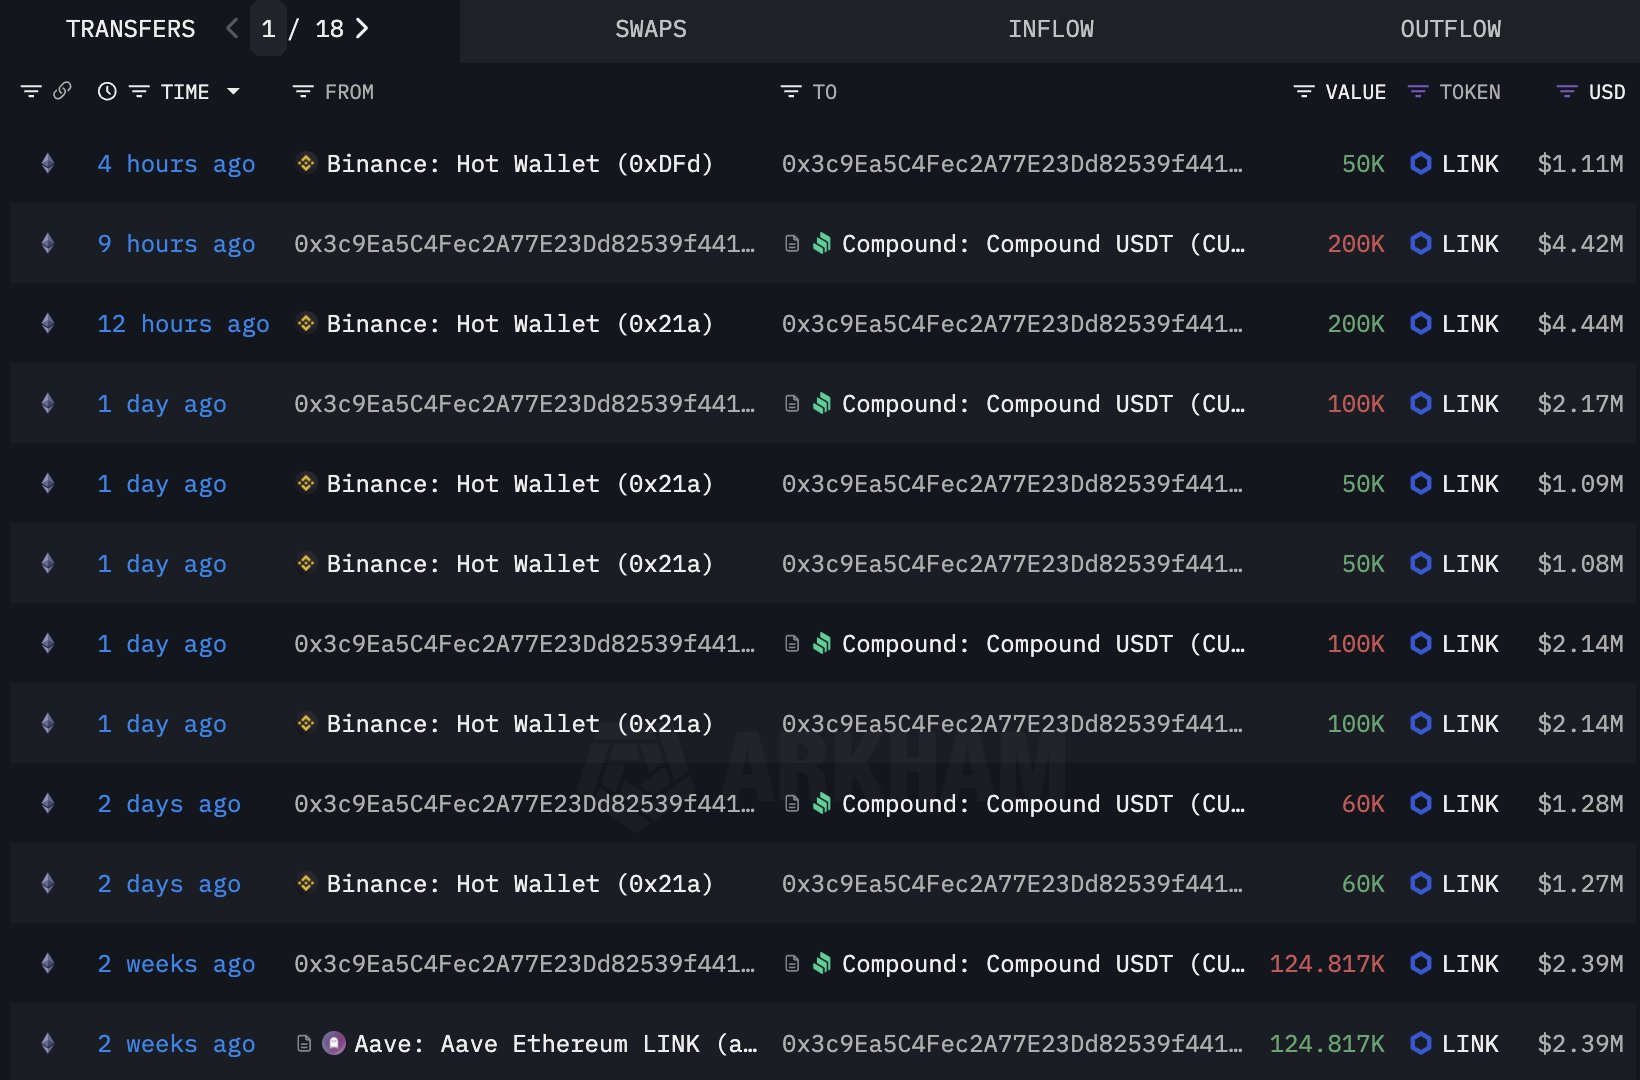The image size is (1640, 1080).
Task: Select the 200K value on $4.44M row
Action: [x=1356, y=324]
